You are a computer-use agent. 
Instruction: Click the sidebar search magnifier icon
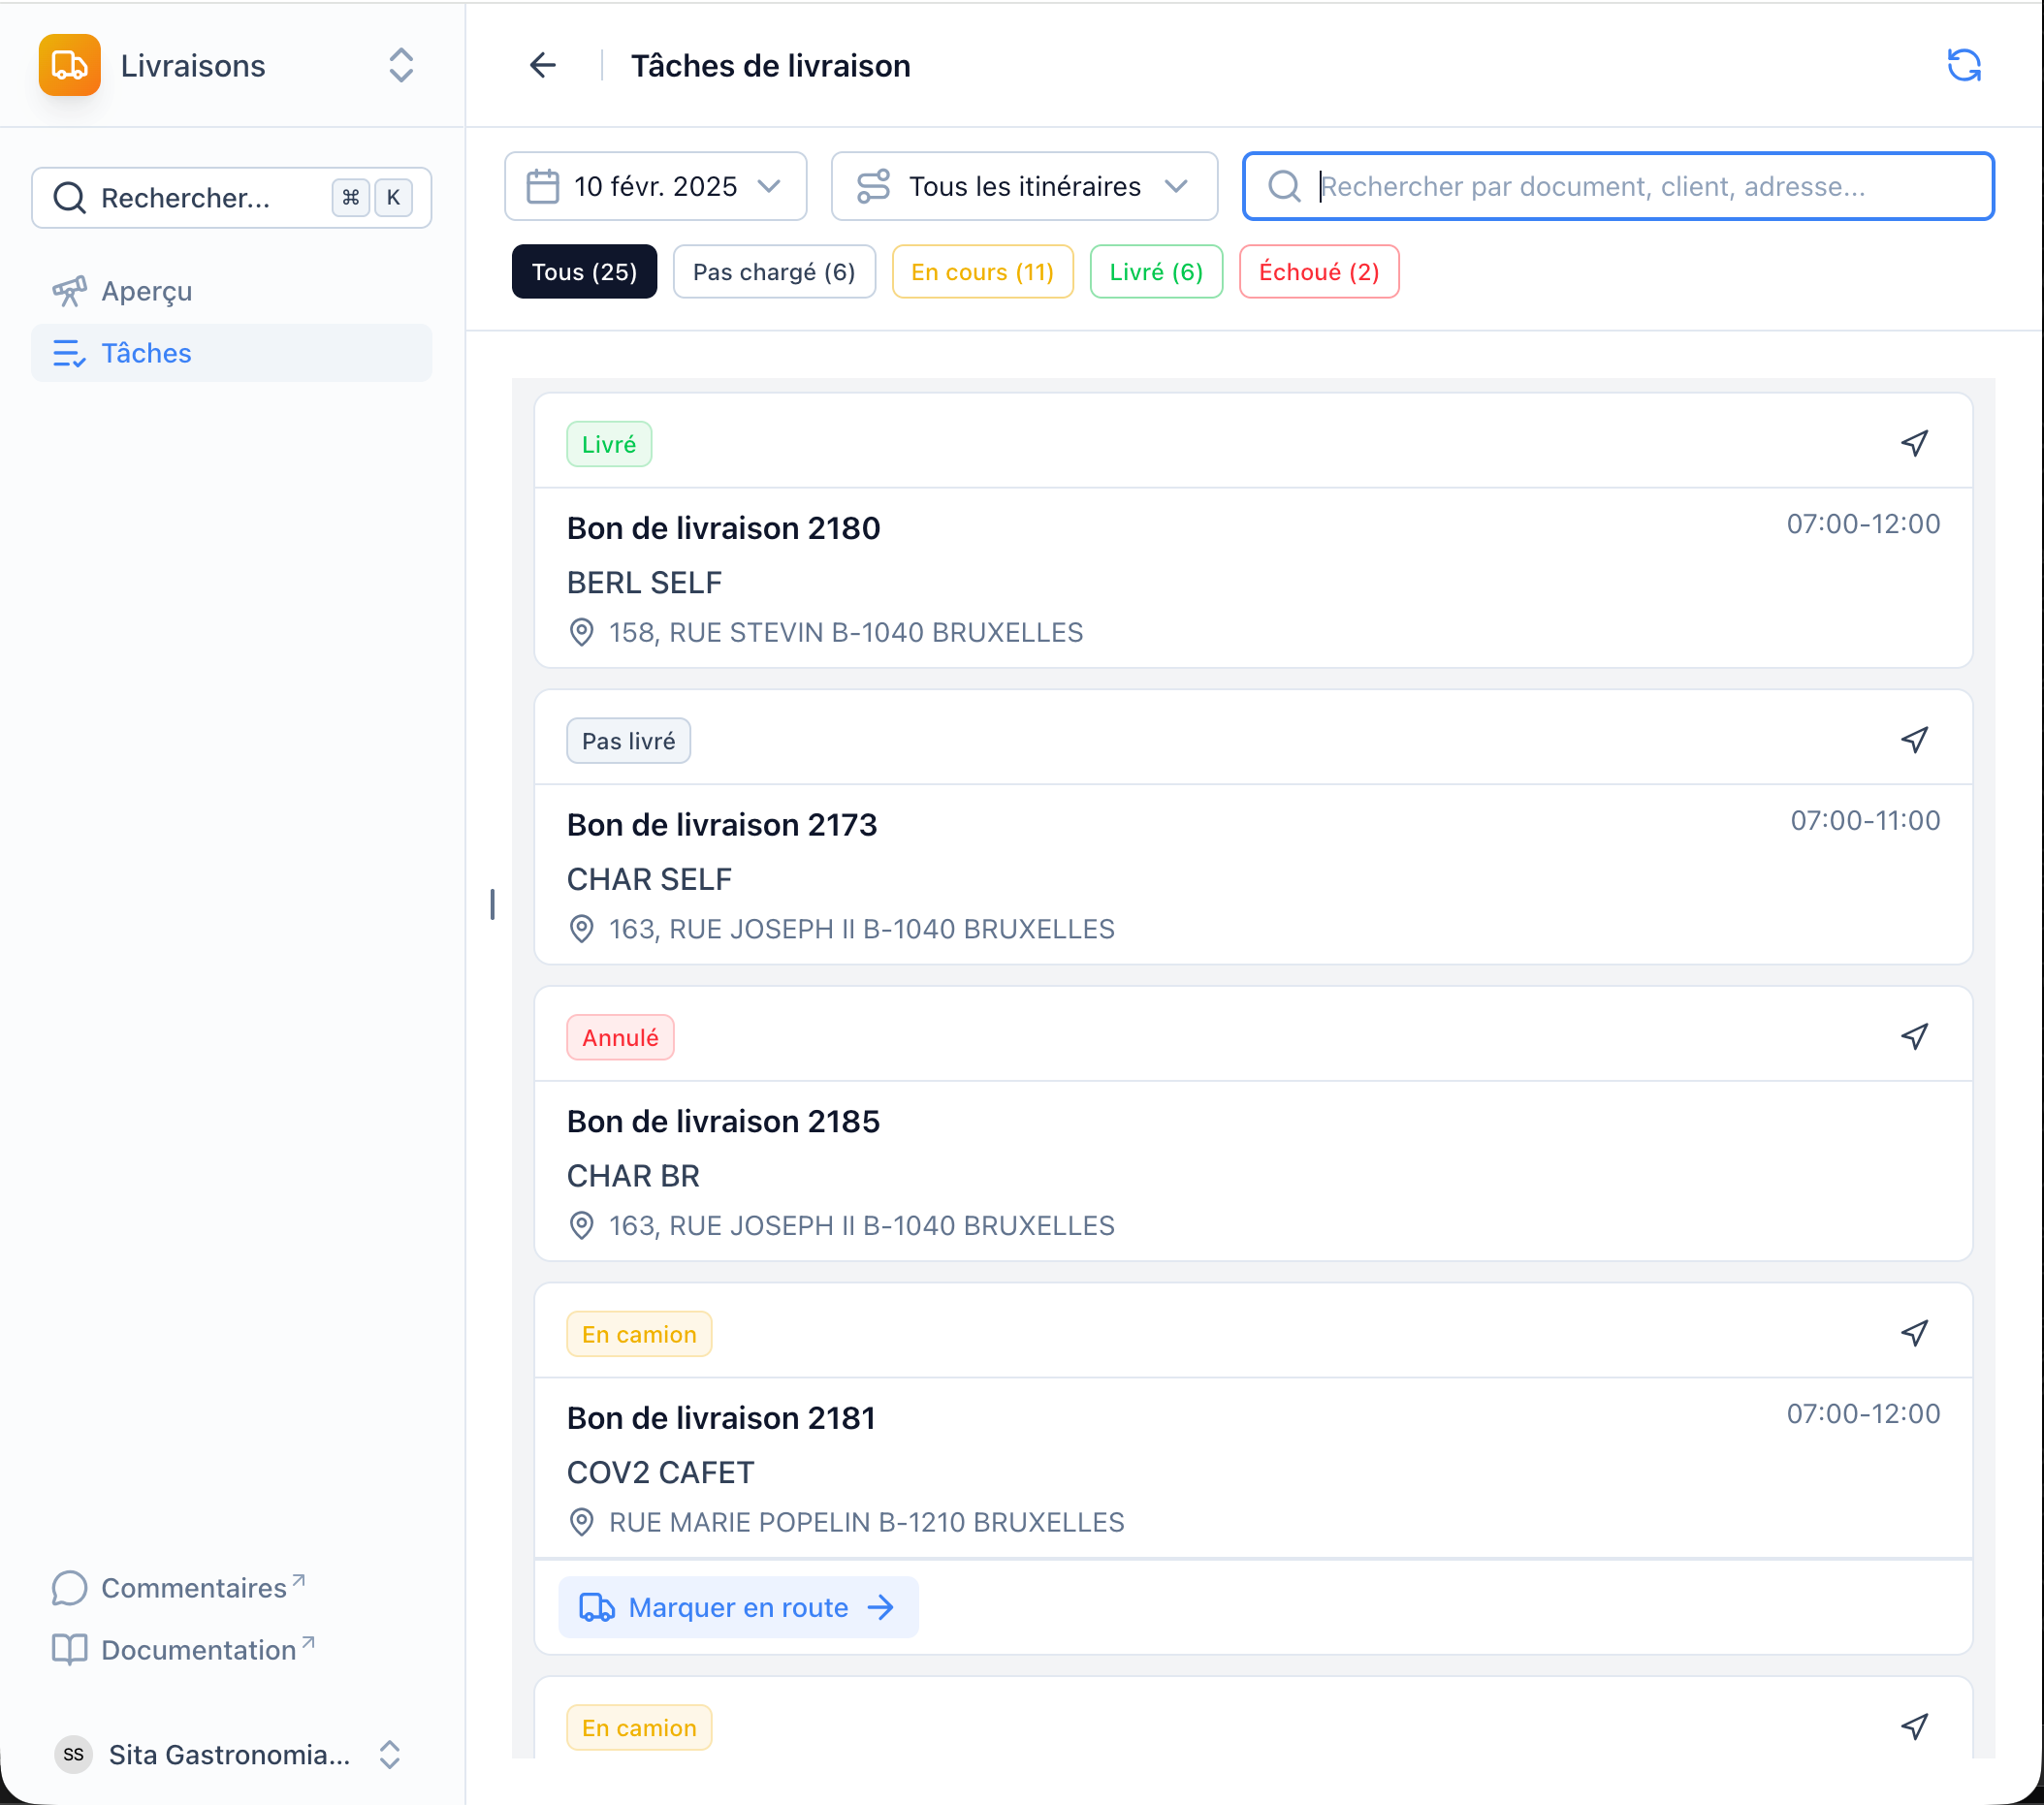pyautogui.click(x=69, y=198)
